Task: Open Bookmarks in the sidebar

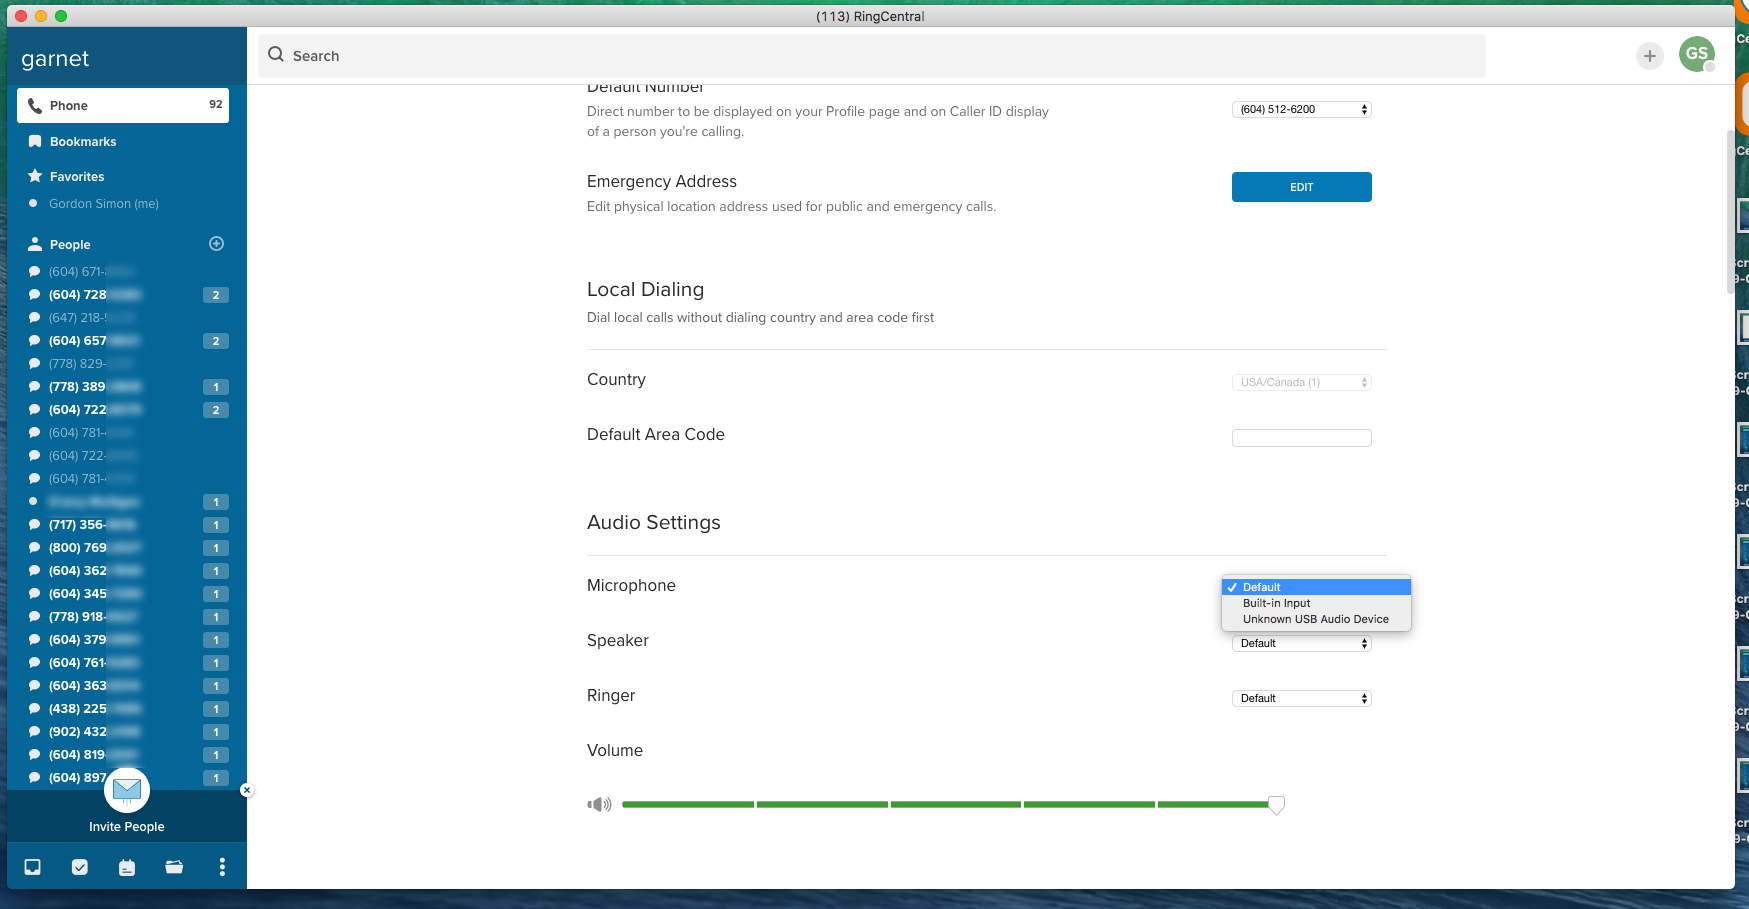Action: (x=83, y=142)
